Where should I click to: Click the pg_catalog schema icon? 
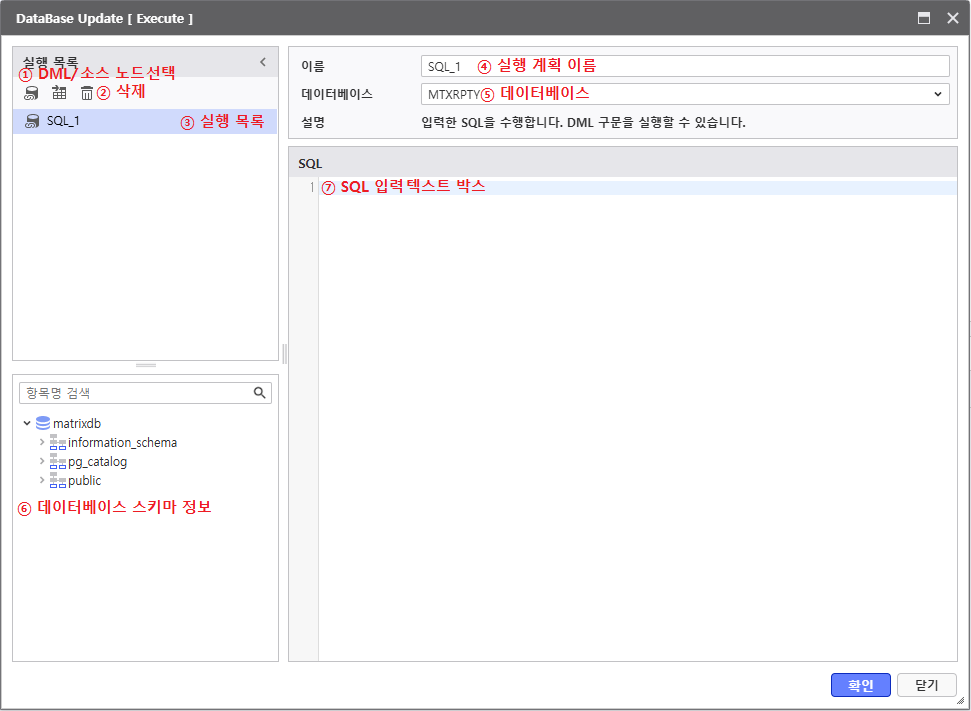(x=58, y=461)
